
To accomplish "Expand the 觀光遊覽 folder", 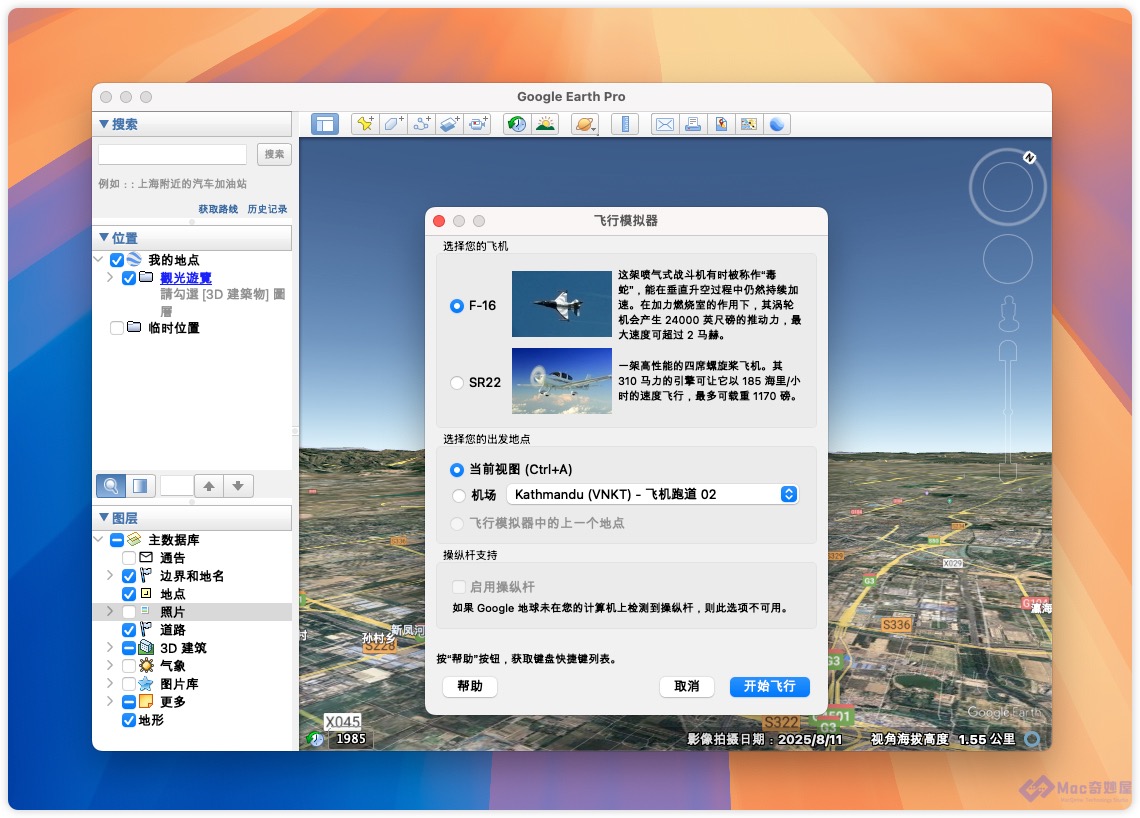I will click(x=110, y=278).
